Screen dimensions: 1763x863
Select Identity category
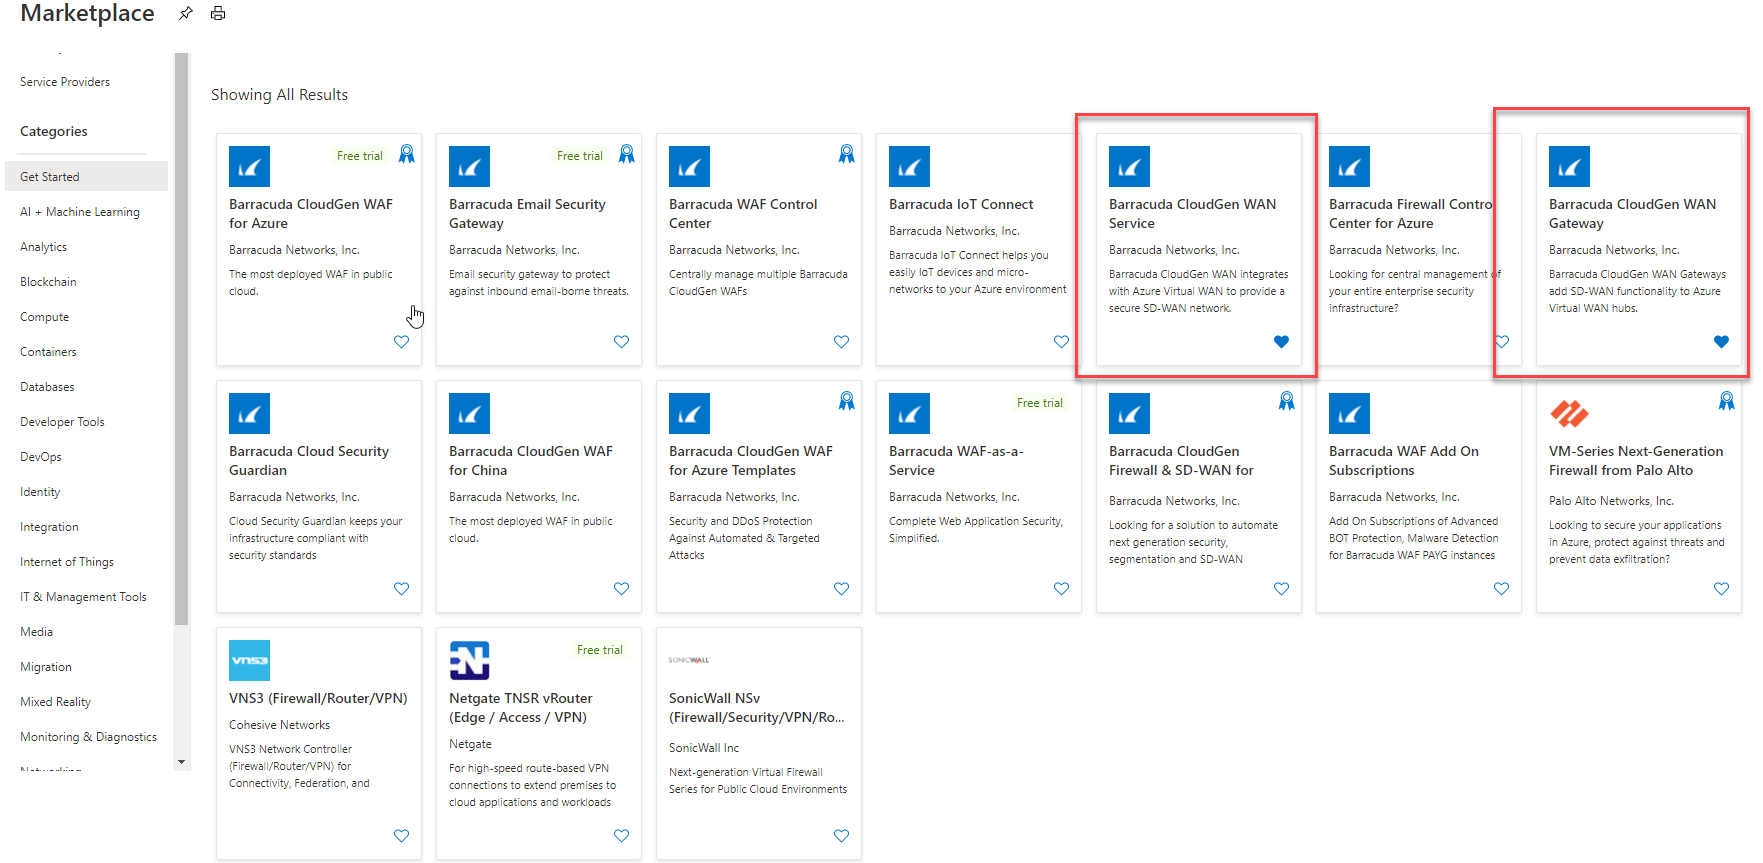[x=40, y=492]
